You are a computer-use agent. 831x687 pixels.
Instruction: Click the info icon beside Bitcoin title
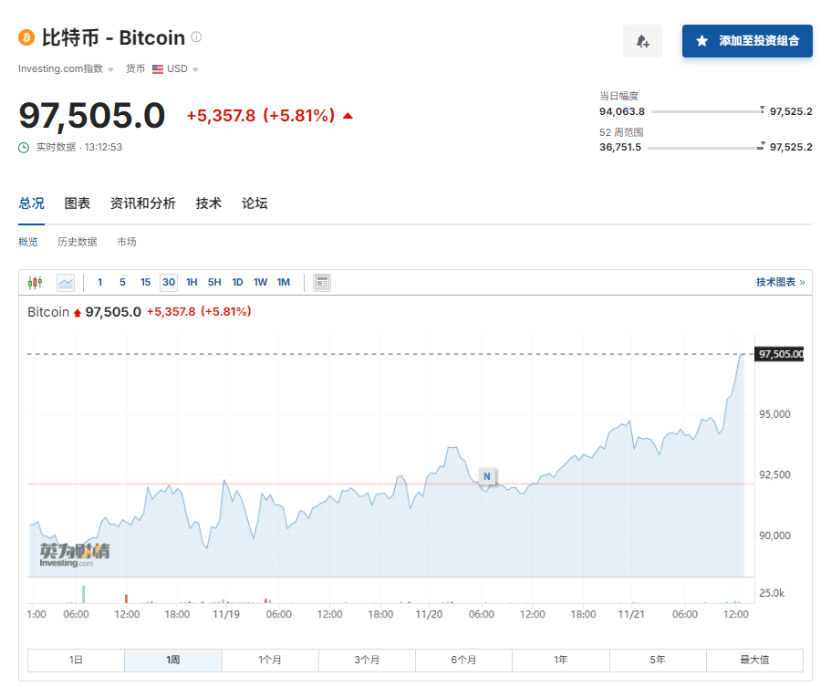(x=197, y=37)
